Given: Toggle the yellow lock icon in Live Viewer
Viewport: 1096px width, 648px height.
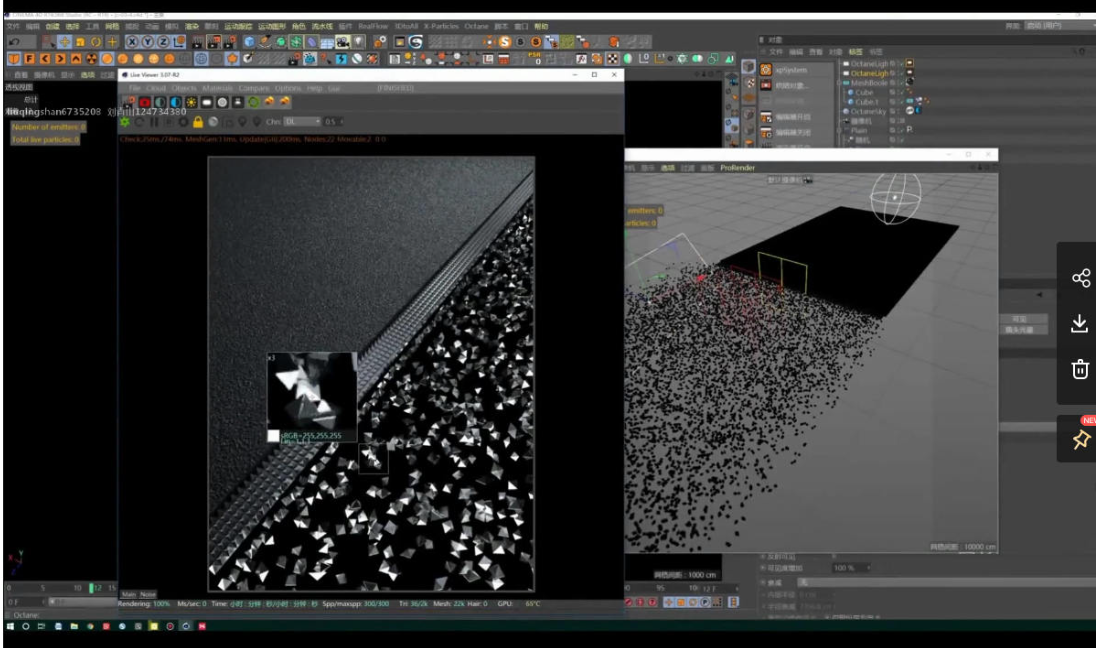Looking at the screenshot, I should [x=198, y=122].
